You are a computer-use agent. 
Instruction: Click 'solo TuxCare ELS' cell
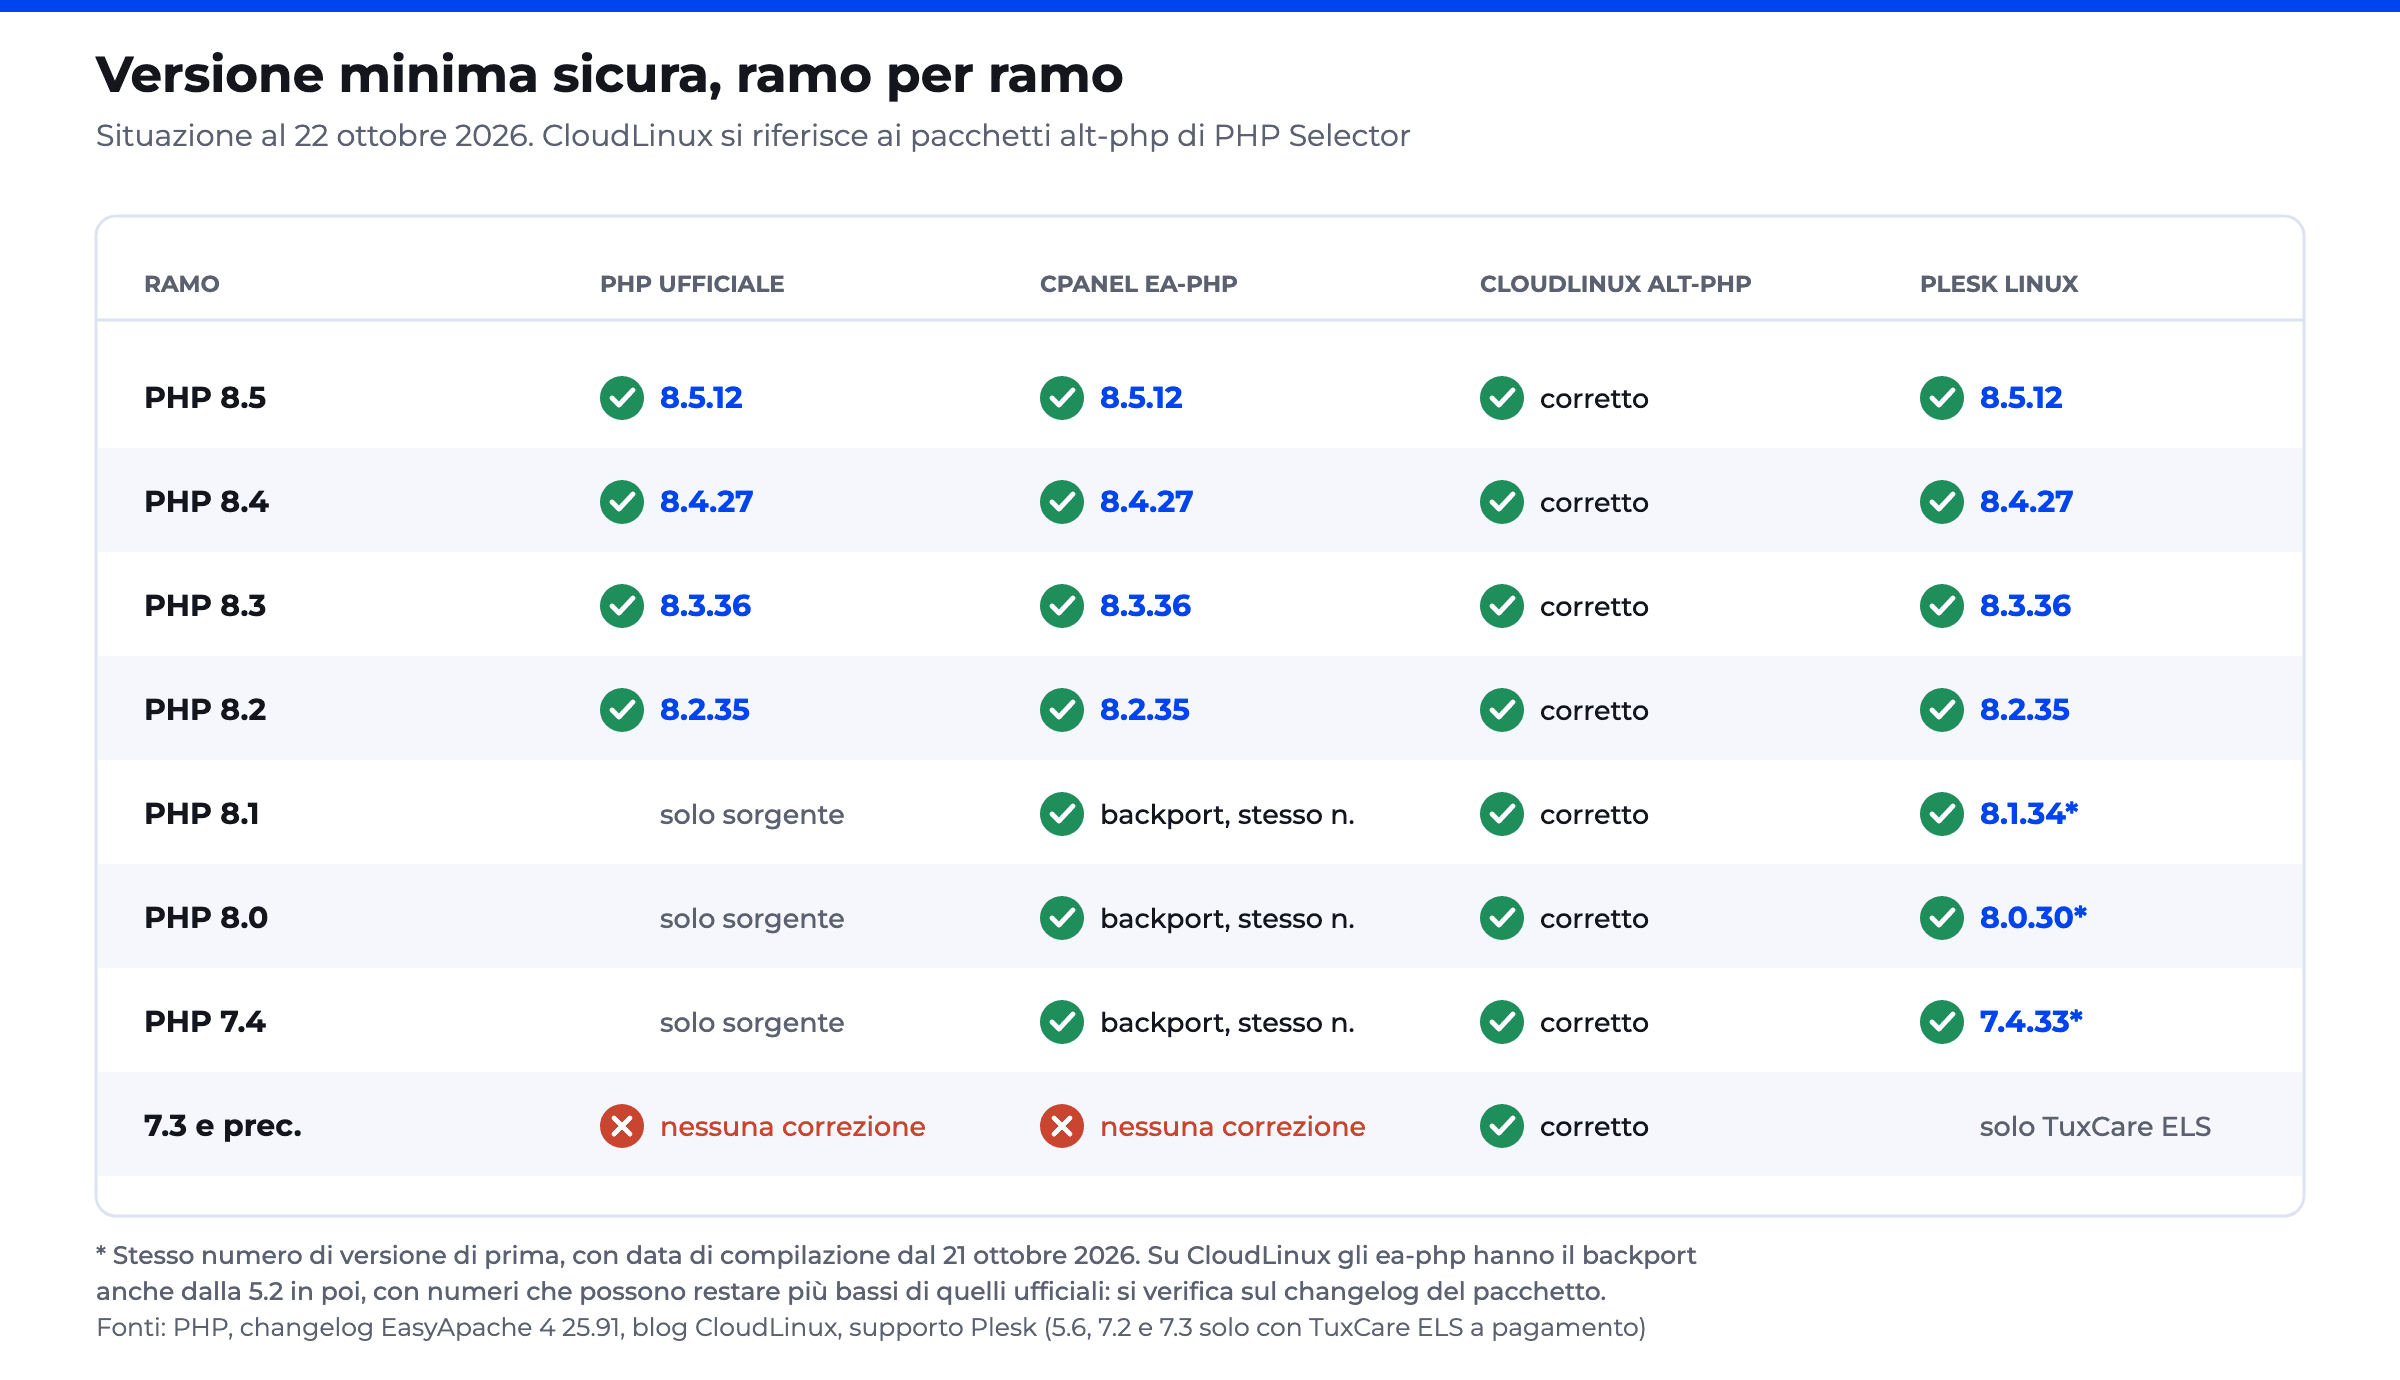[2095, 1126]
